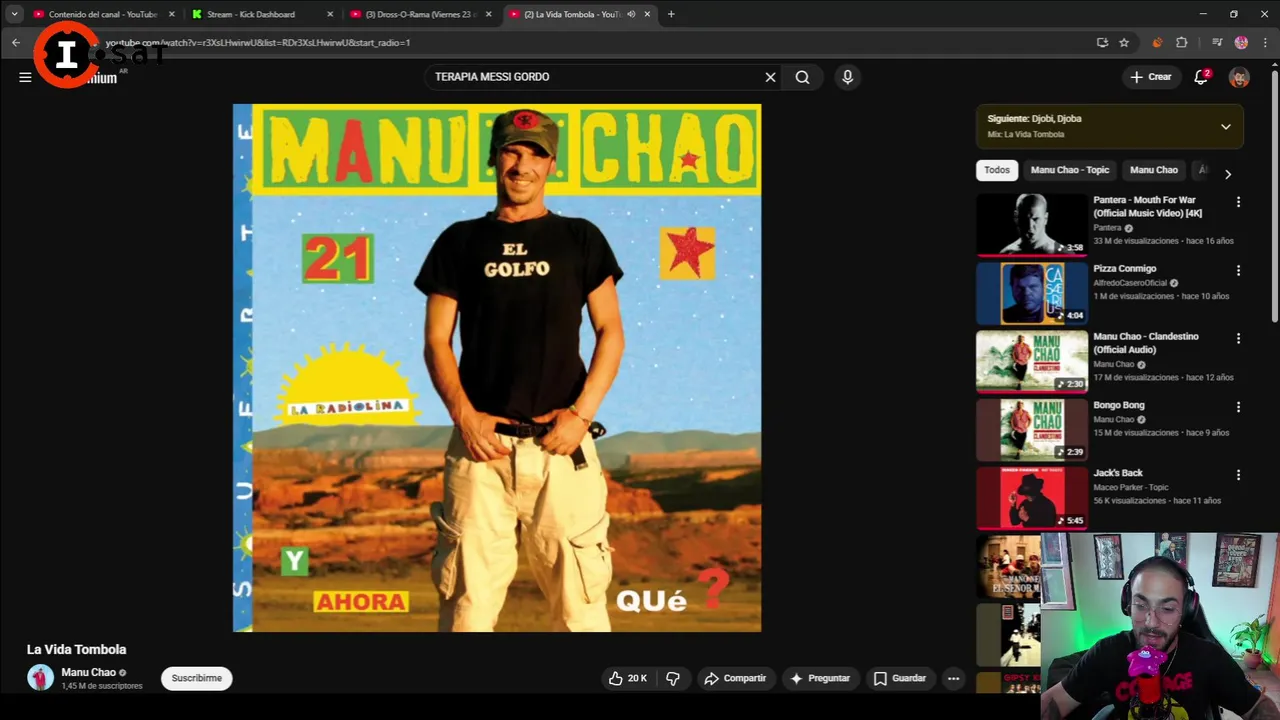
Task: Select the Manu Chao filter chip
Action: [x=1154, y=170]
